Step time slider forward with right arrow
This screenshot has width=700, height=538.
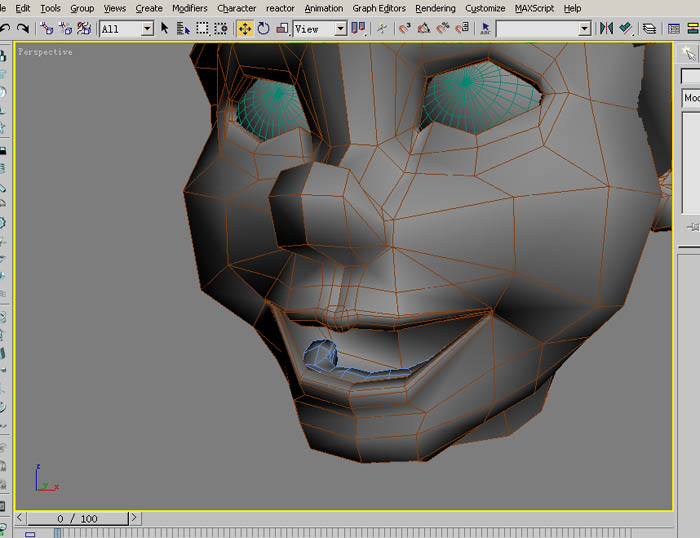point(134,518)
